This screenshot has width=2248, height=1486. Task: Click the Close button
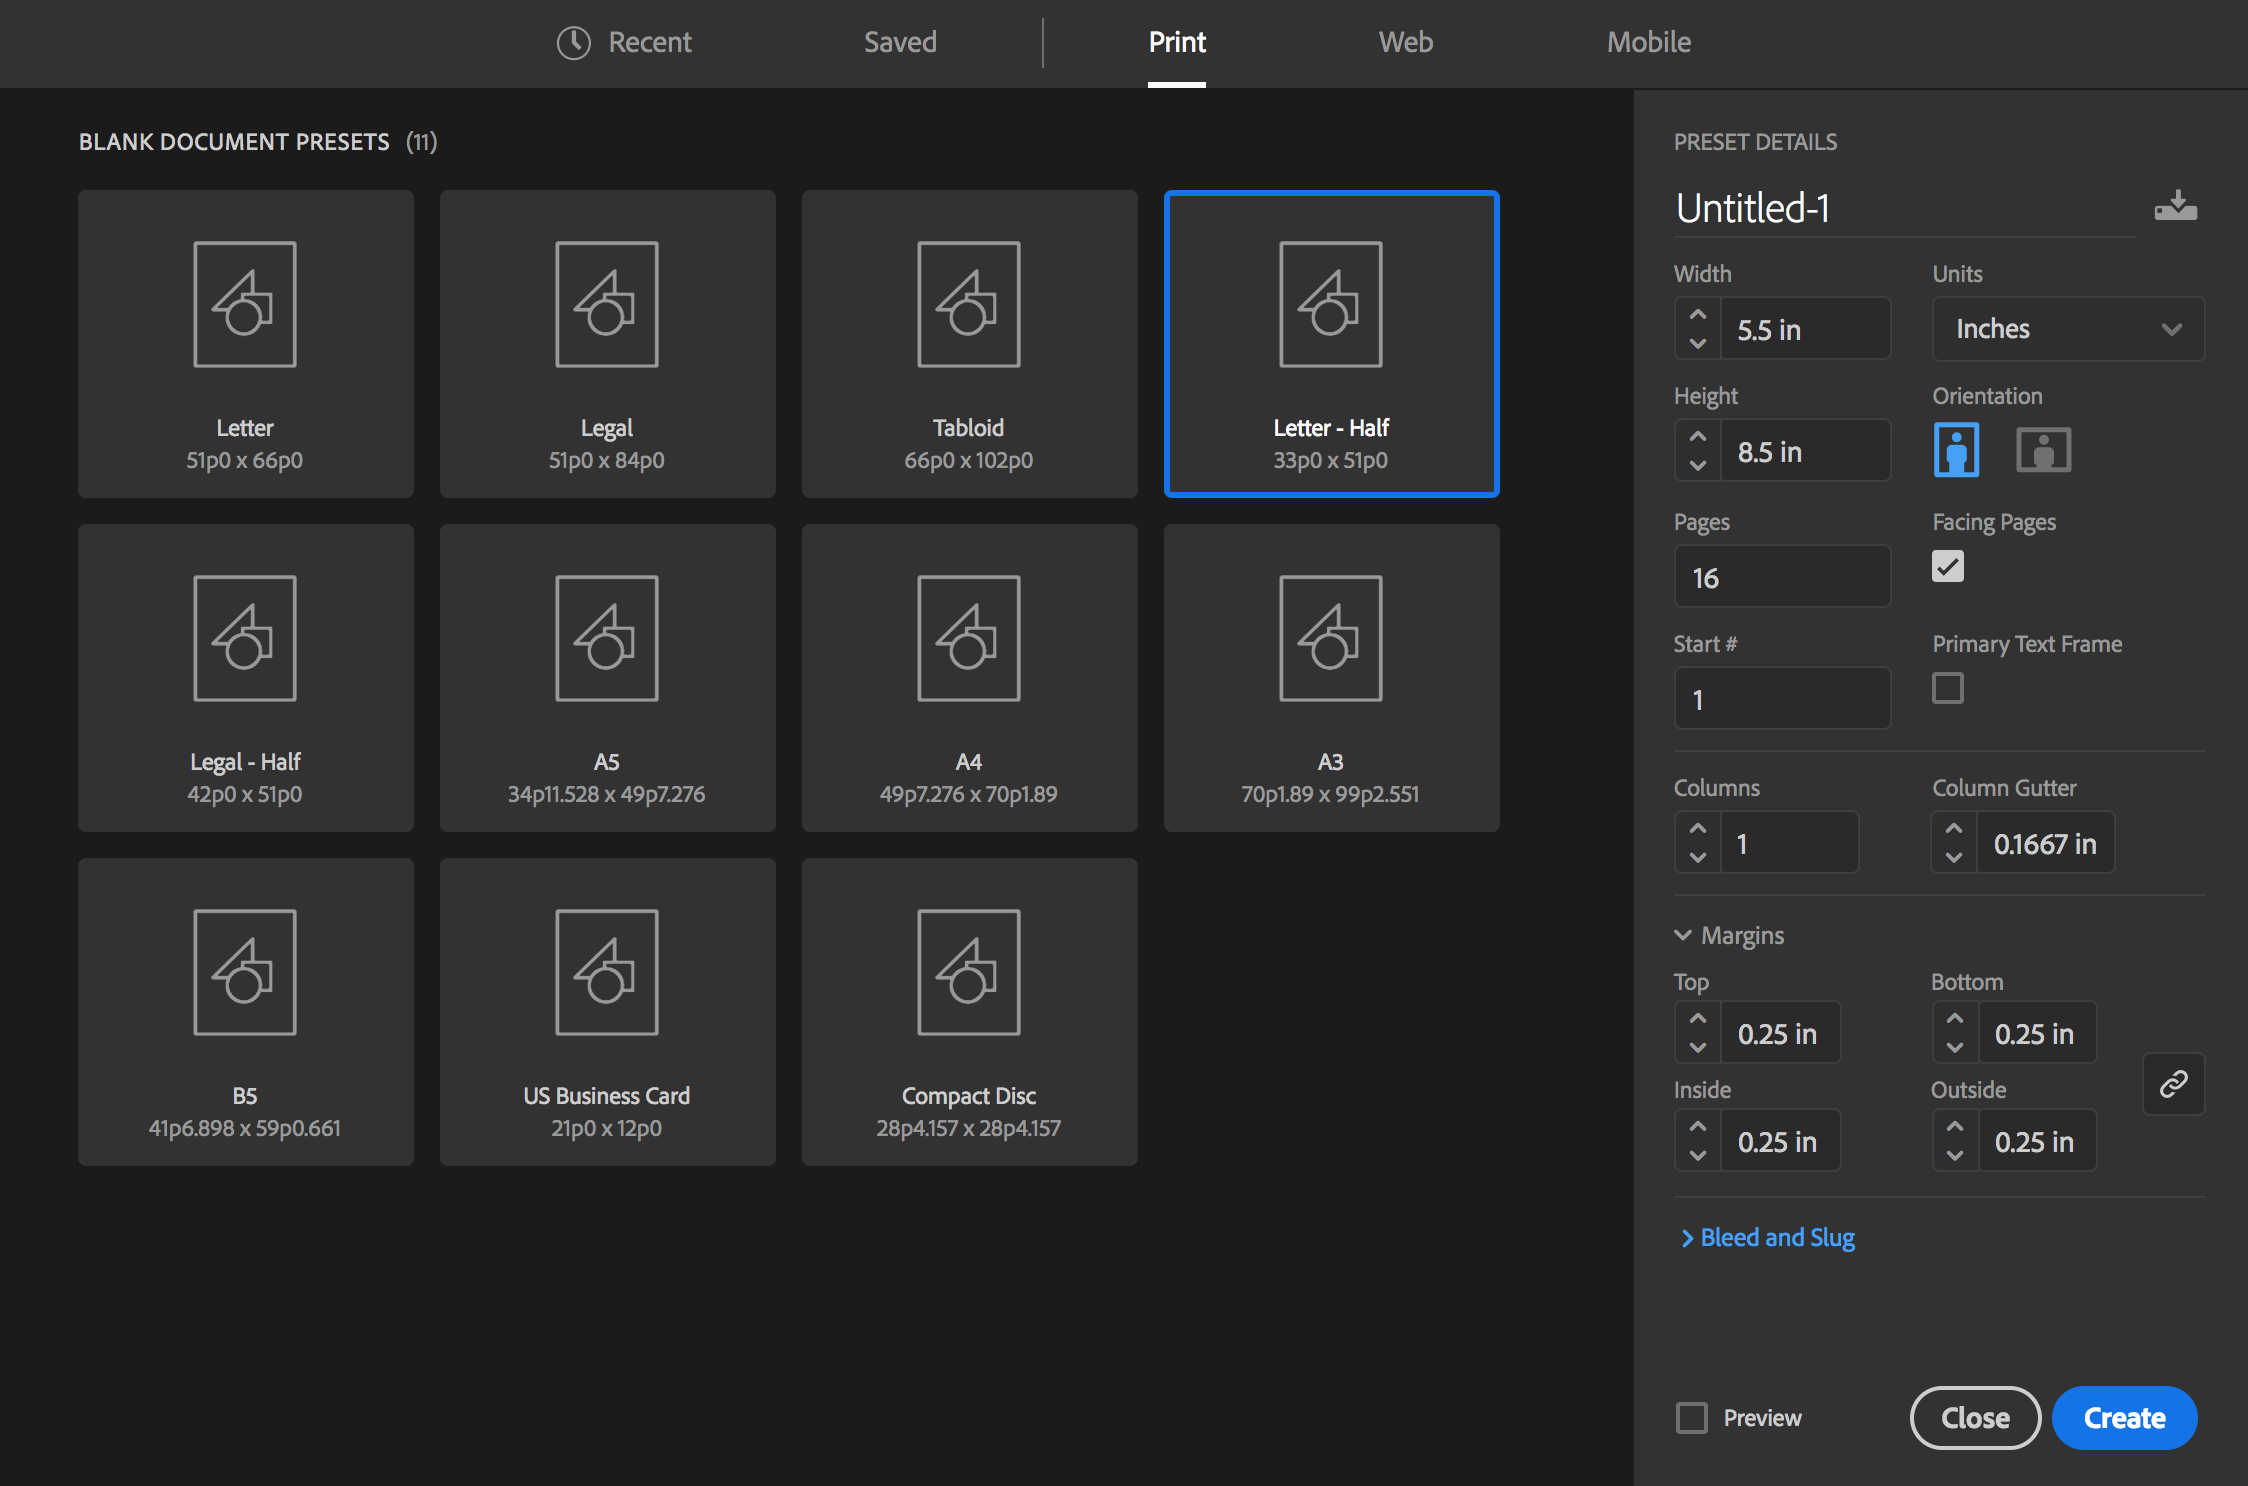click(1974, 1417)
